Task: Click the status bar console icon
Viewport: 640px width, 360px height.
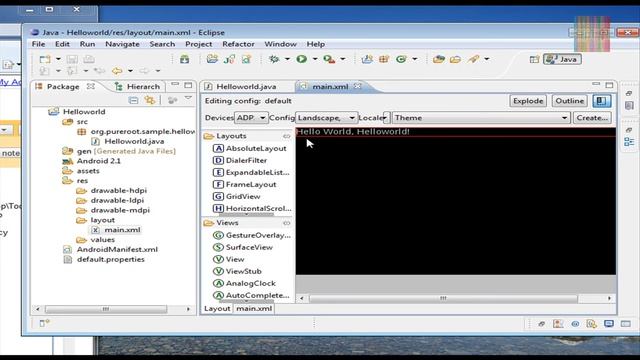Action: tap(609, 324)
